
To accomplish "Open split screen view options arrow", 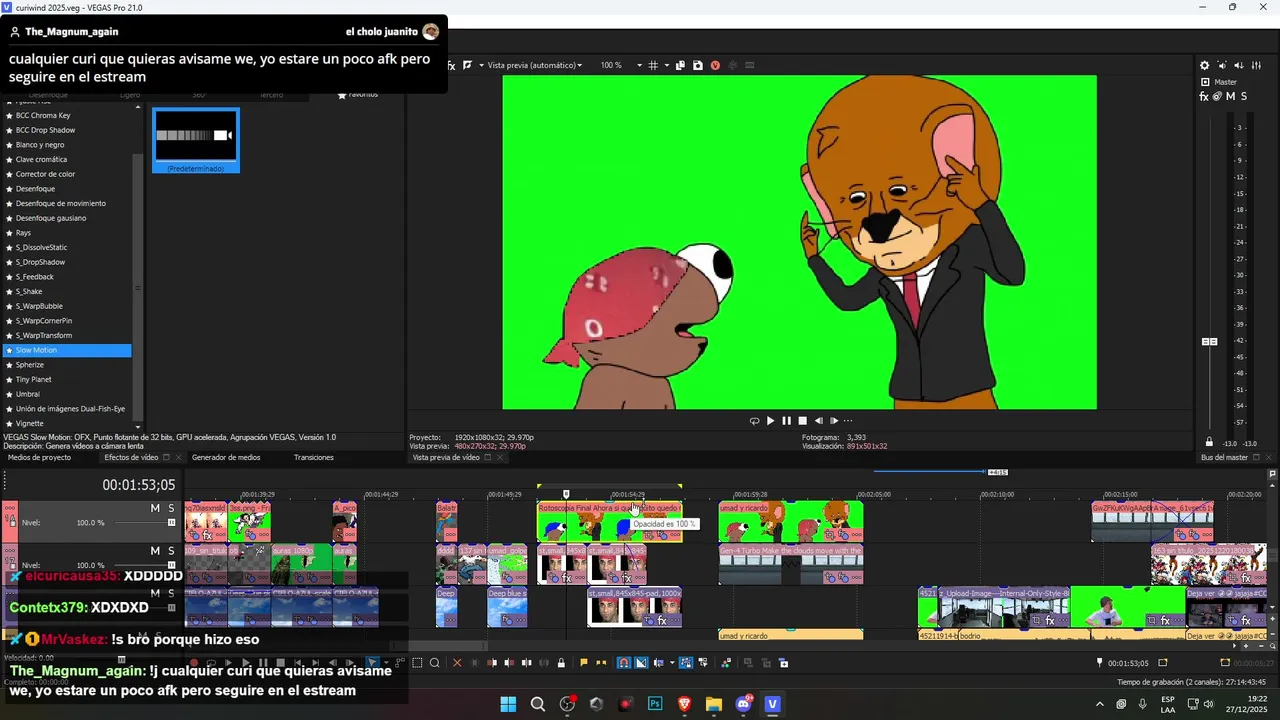I will tap(481, 65).
